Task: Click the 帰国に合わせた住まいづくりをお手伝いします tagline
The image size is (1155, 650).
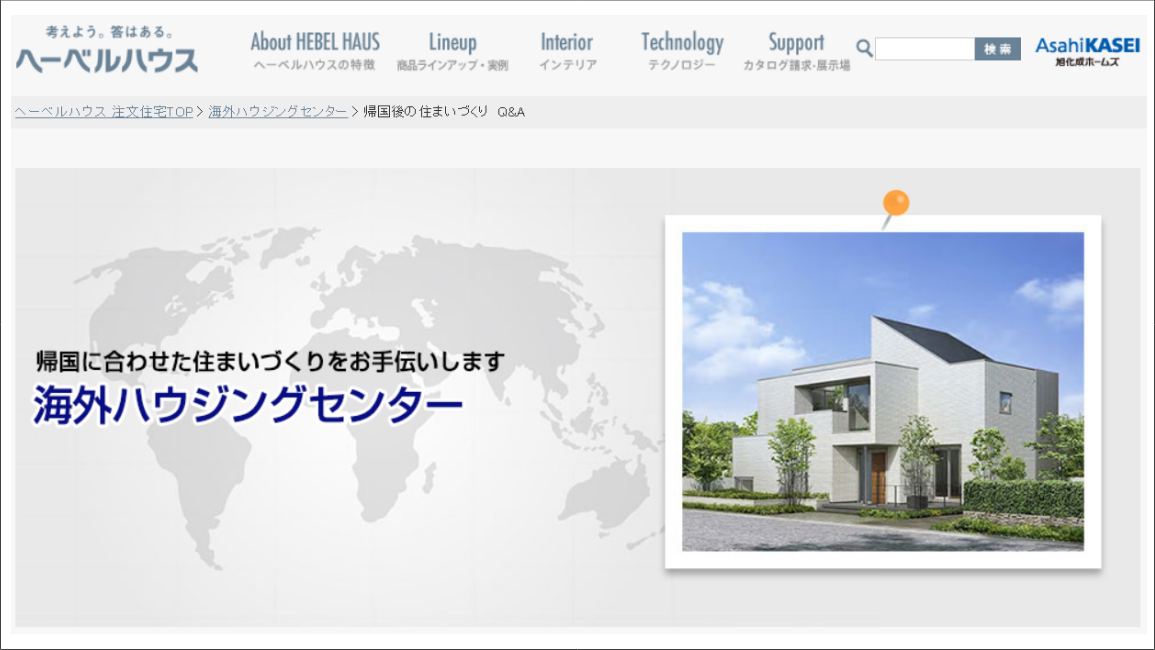Action: [270, 361]
